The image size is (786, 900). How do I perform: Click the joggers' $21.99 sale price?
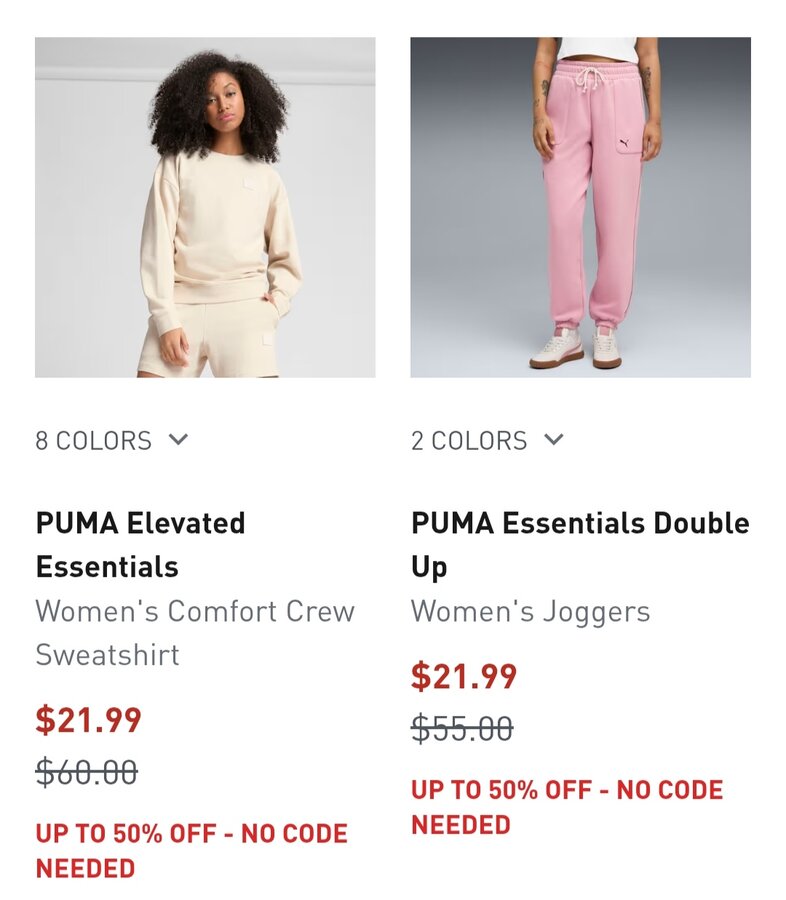[x=464, y=677]
